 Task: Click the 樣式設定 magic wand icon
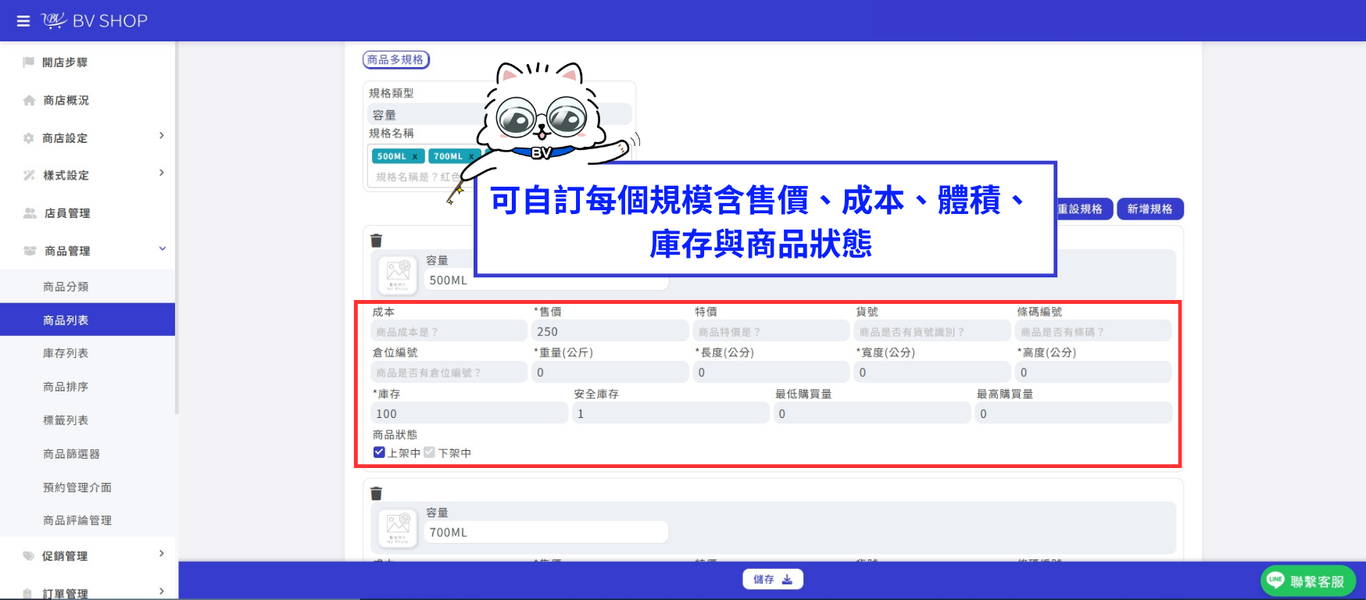click(29, 175)
